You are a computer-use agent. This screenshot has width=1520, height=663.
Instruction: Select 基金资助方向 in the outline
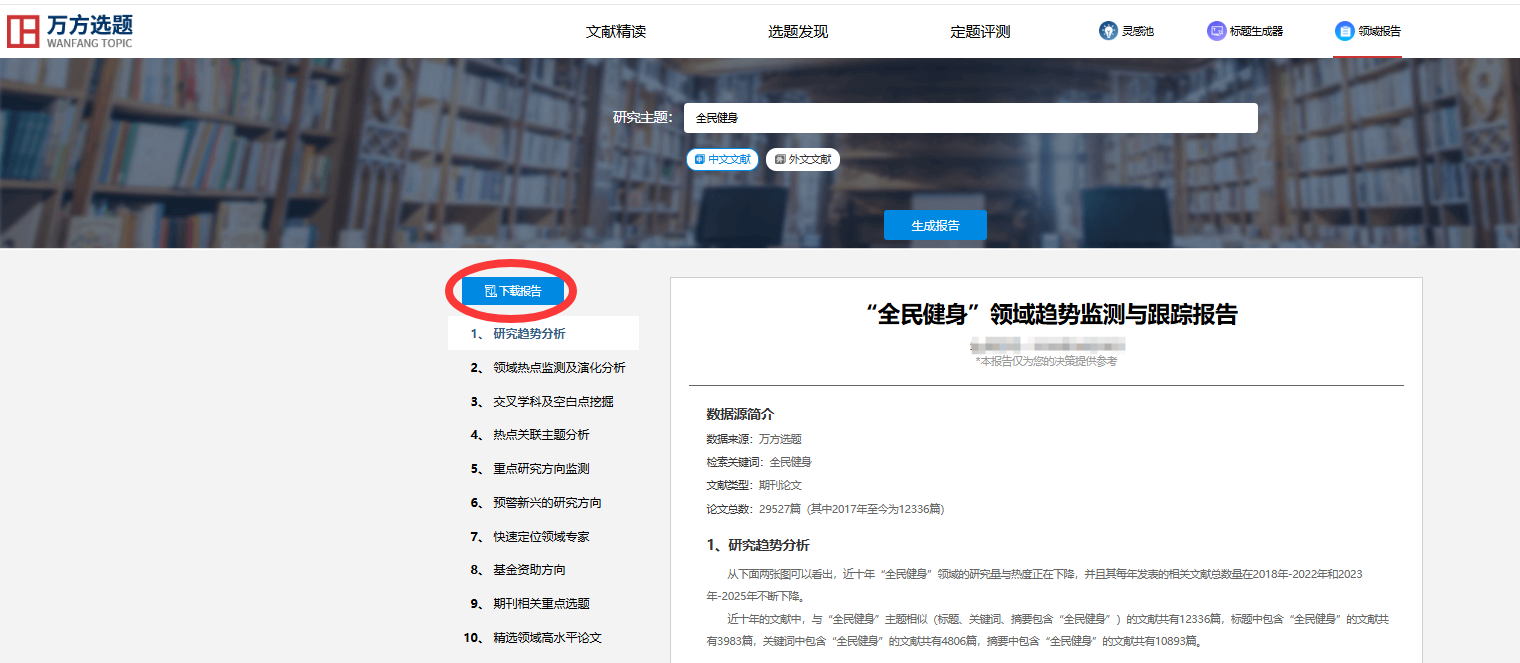tap(529, 570)
